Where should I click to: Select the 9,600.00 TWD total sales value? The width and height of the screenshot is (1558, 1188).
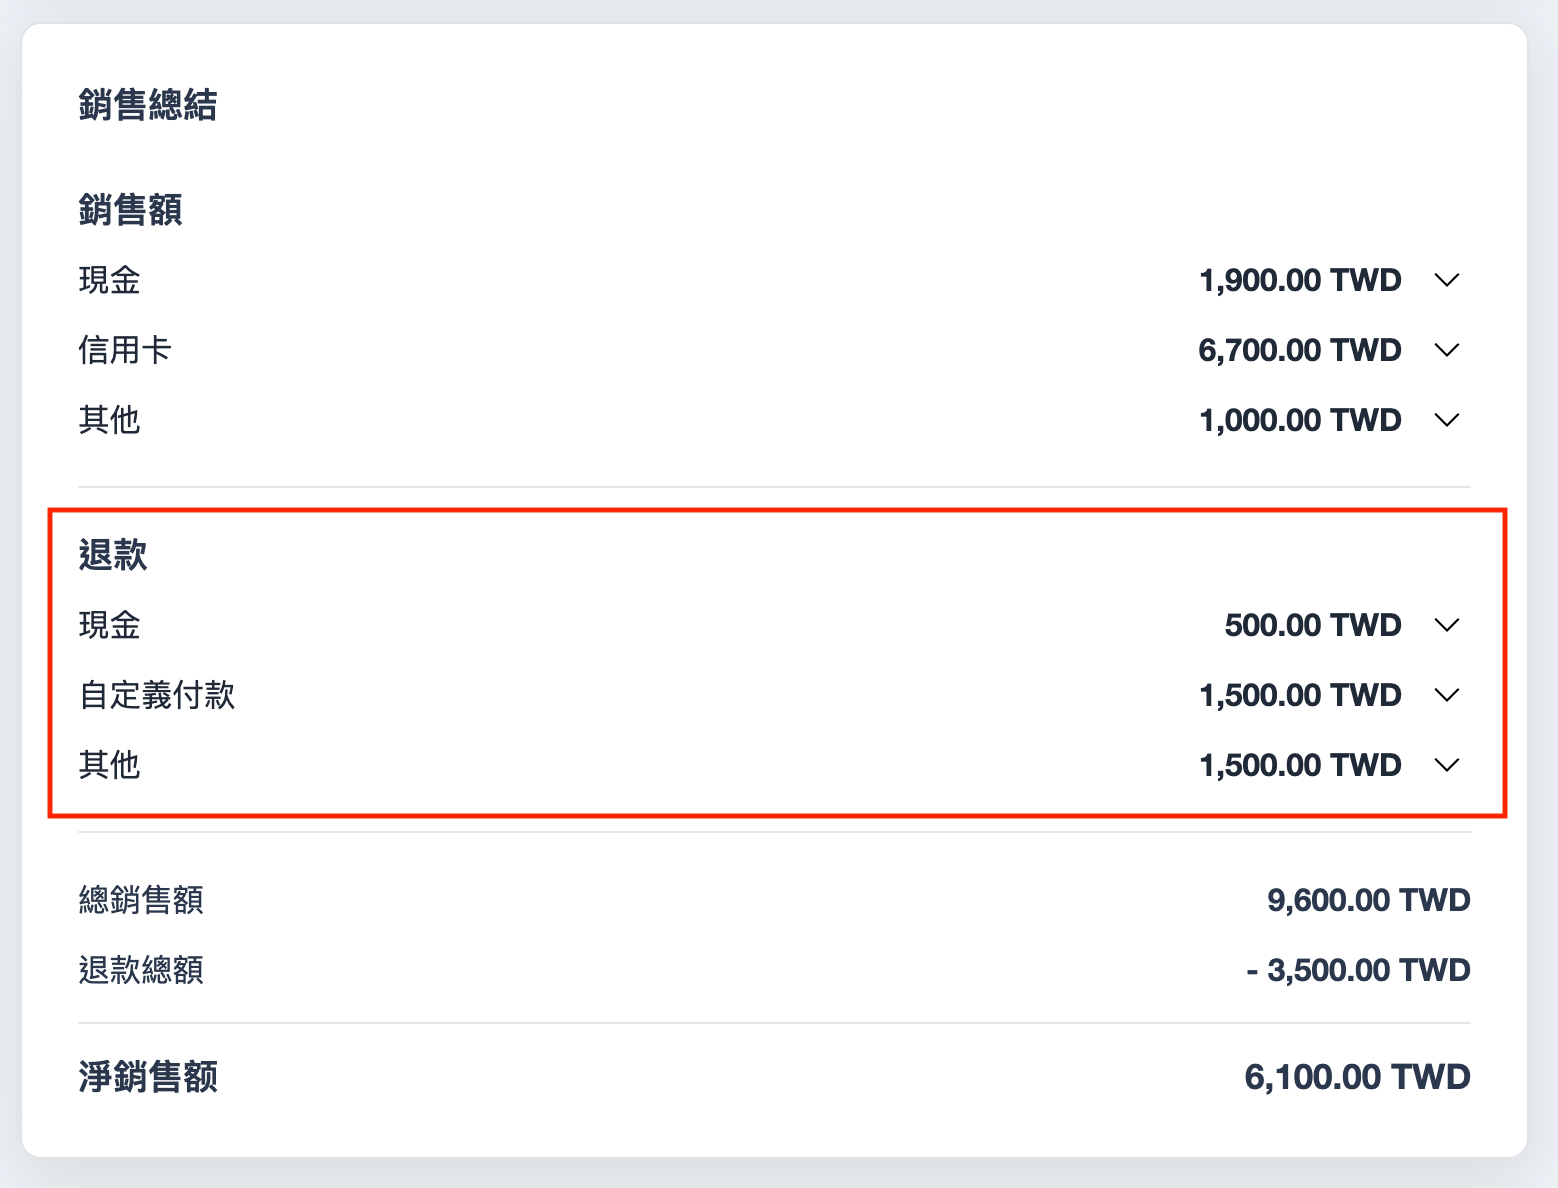[x=1368, y=900]
